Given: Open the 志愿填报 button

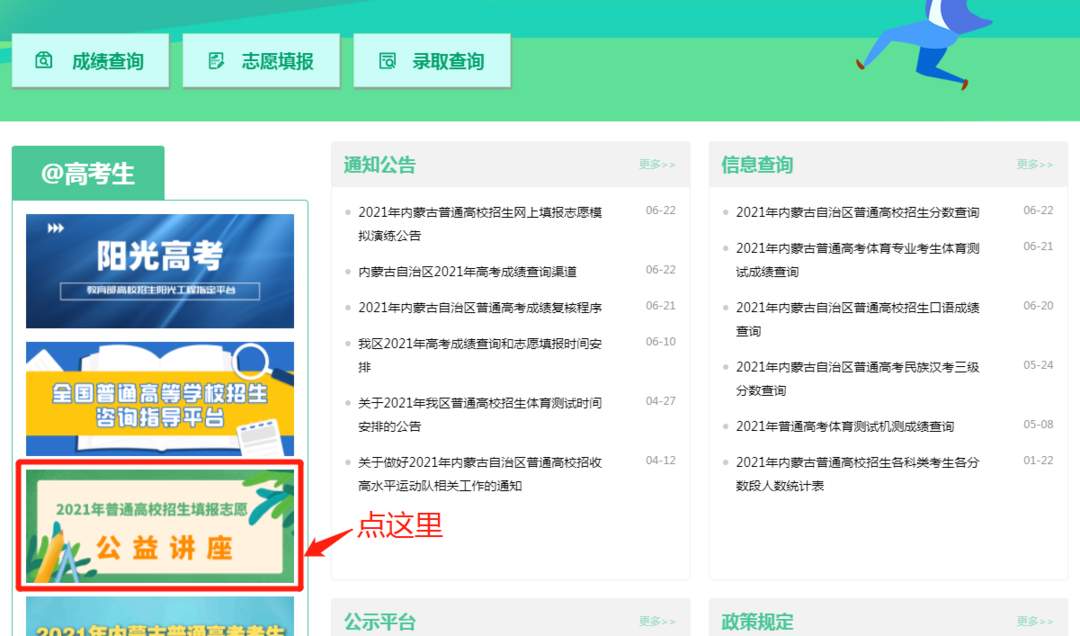Looking at the screenshot, I should tap(261, 61).
